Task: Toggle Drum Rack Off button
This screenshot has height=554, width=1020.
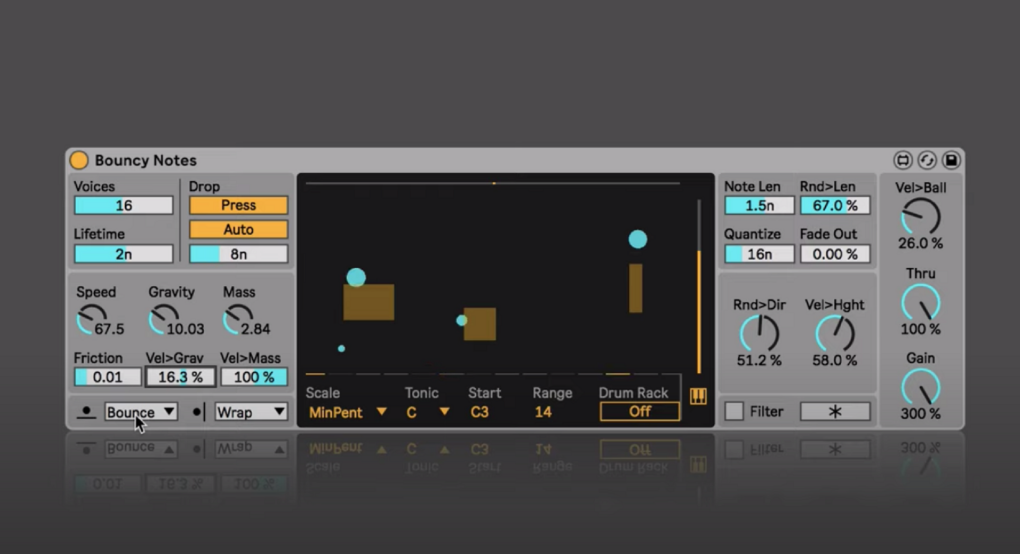Action: (639, 411)
